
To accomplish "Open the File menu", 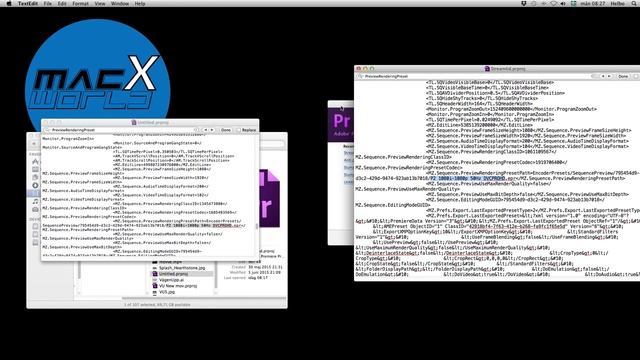I will tap(48, 3).
